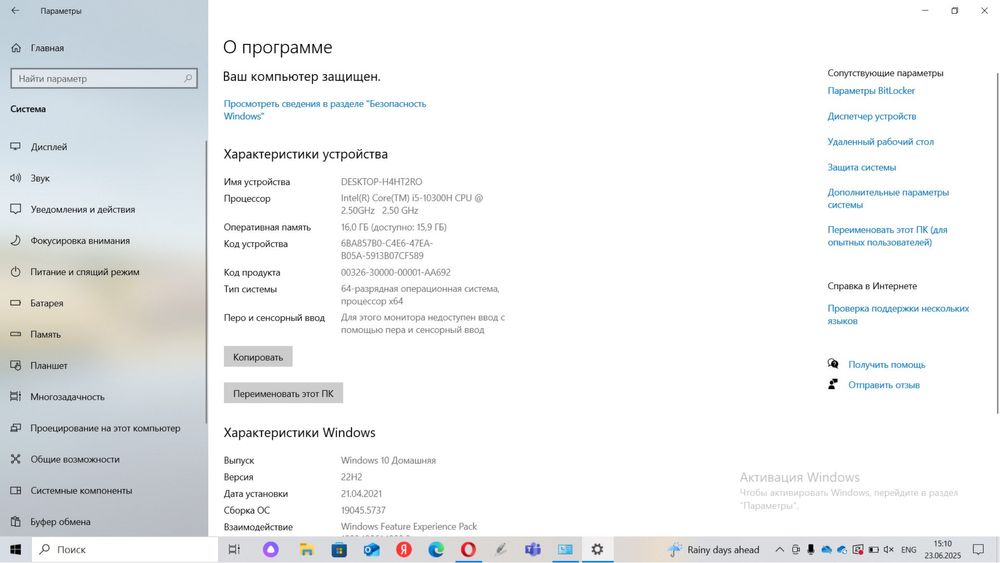Open Opera browser from the taskbar
This screenshot has width=1000, height=563.
[x=468, y=550]
